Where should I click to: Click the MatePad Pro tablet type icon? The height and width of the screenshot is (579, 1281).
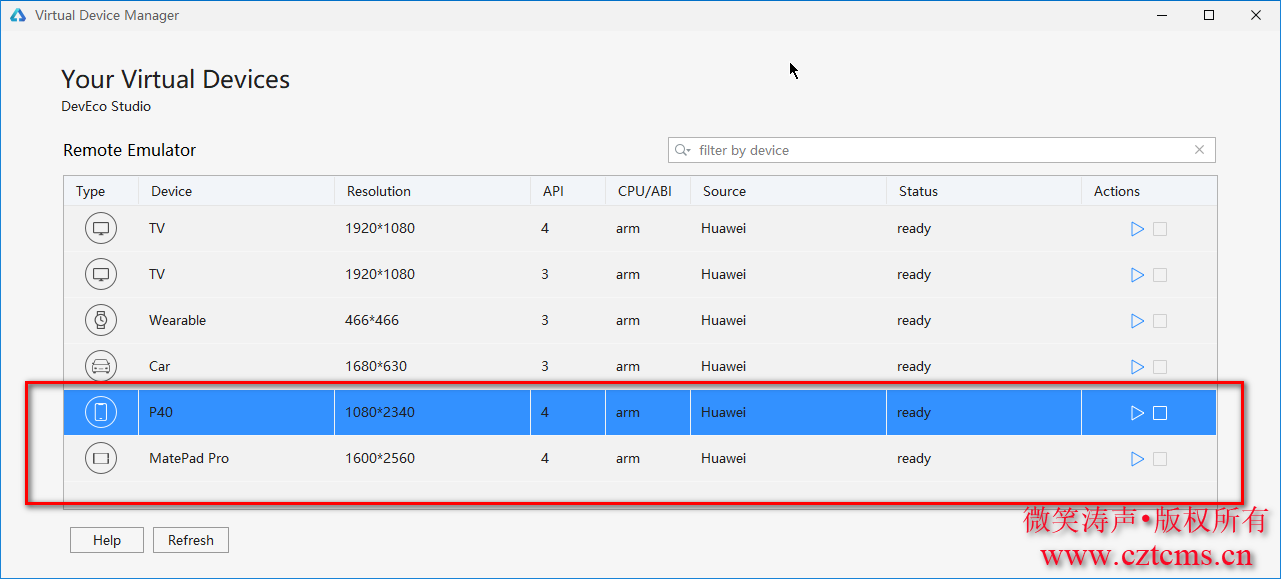point(101,458)
